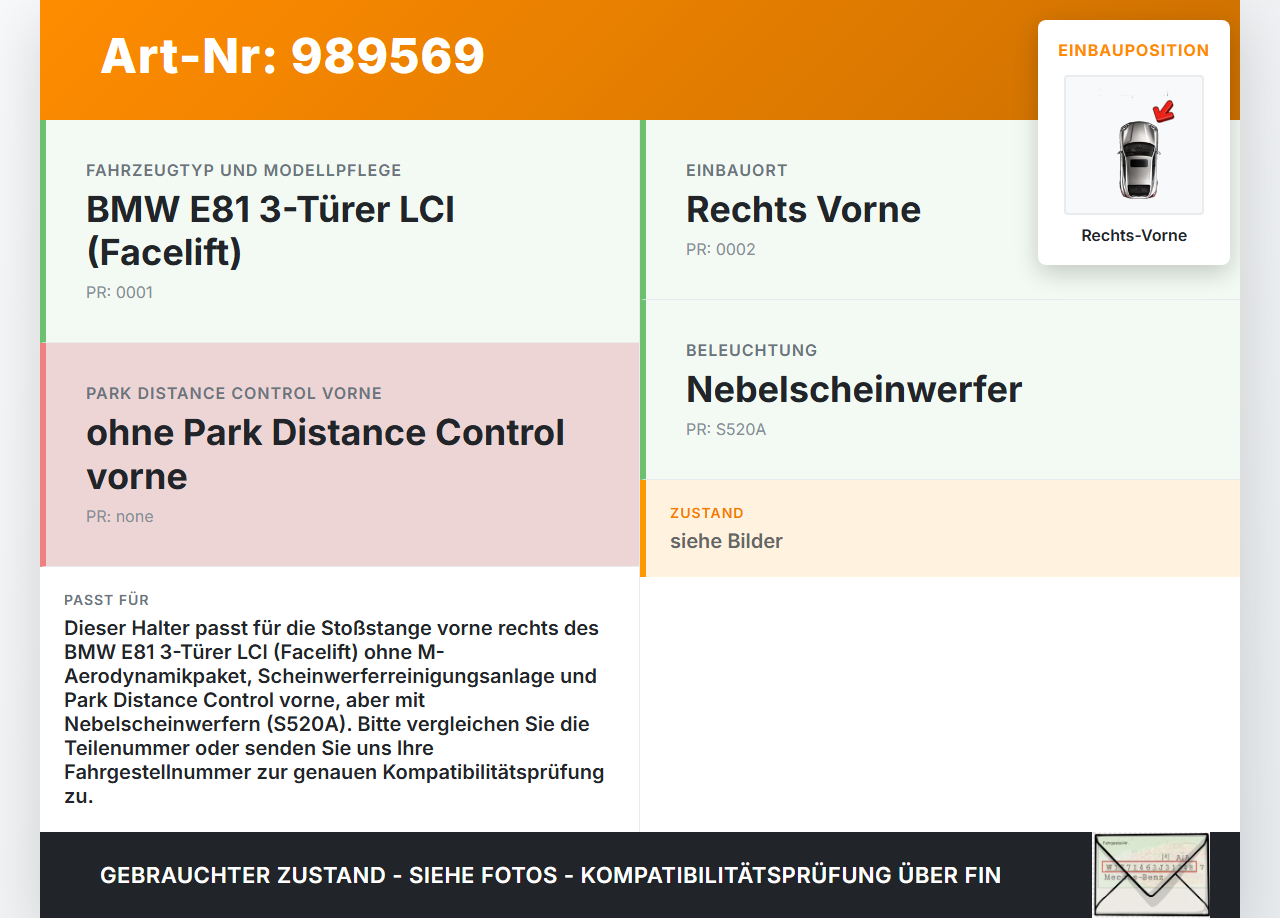
Task: Click the EINBAUPOSITION label
Action: (1134, 50)
